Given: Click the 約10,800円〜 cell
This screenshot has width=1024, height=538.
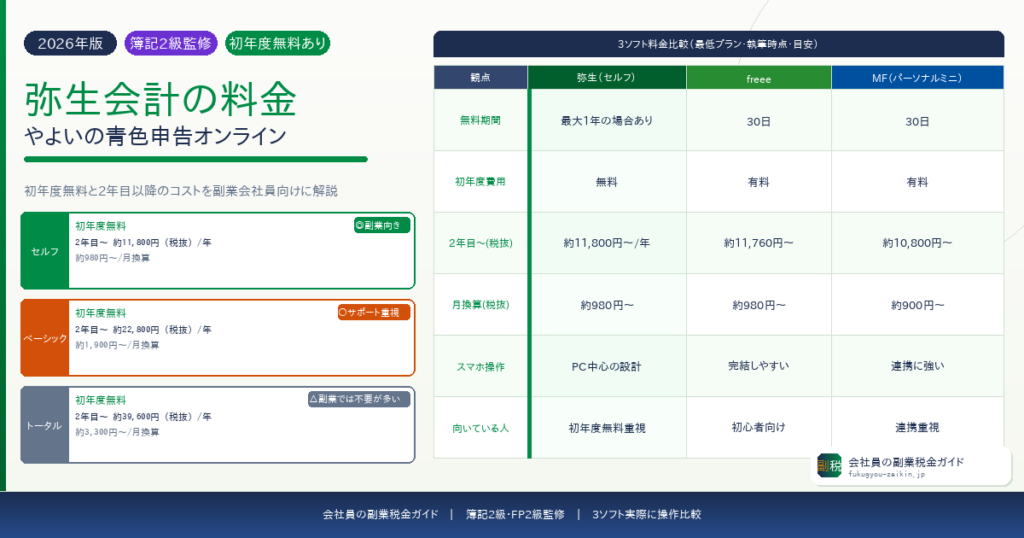Looking at the screenshot, I should [918, 243].
